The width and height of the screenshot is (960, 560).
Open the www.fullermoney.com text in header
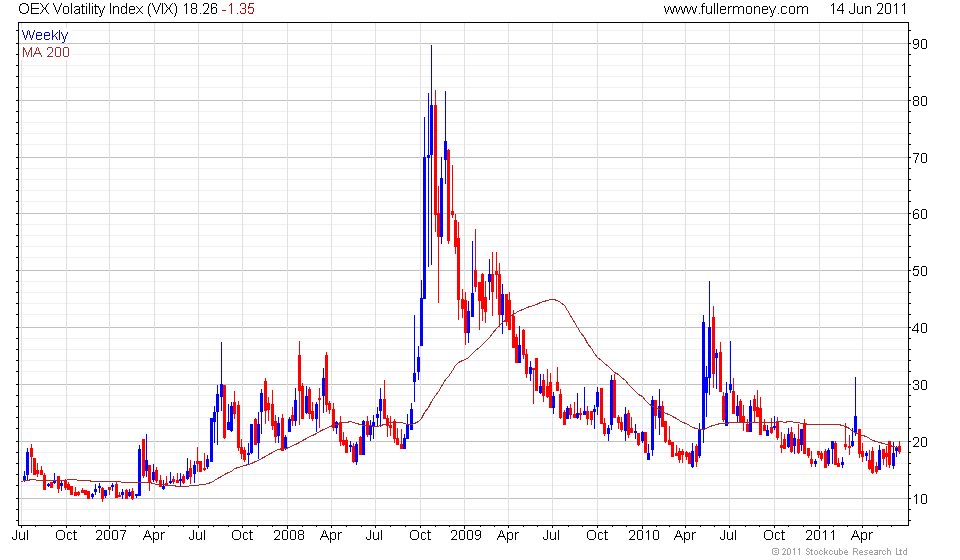tap(736, 9)
